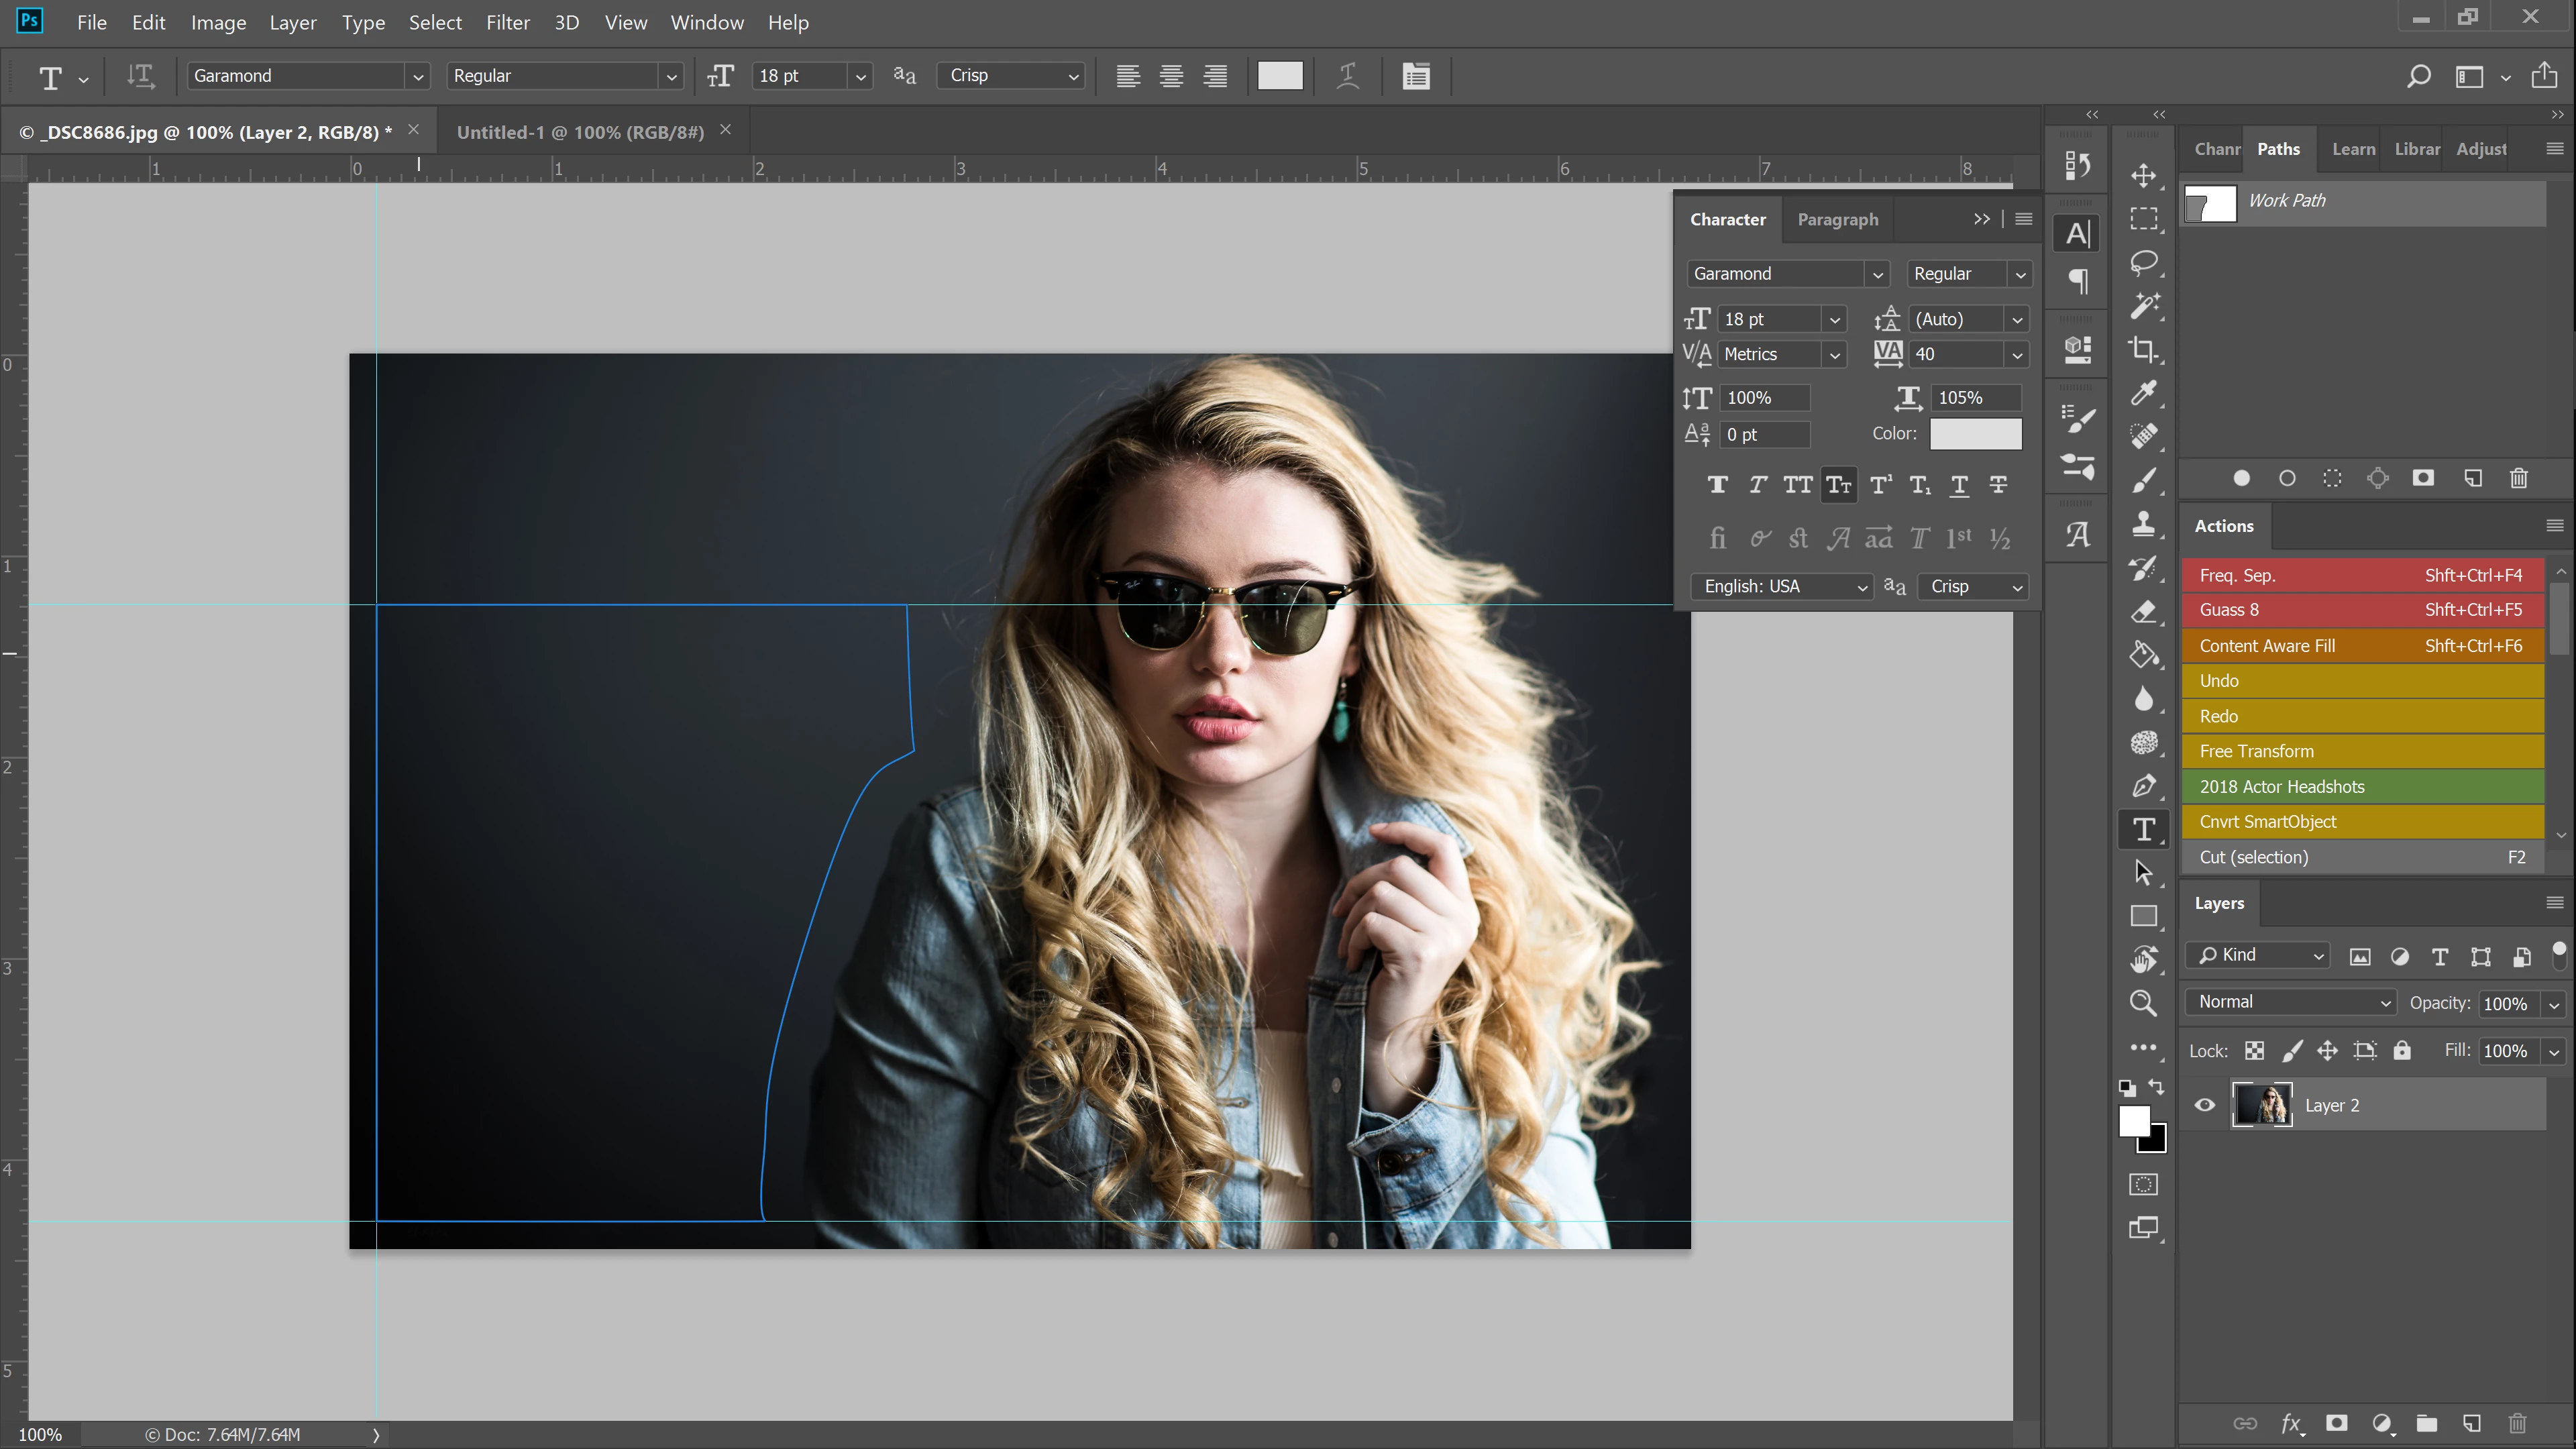The width and height of the screenshot is (2576, 1449).
Task: Click load path as selection icon
Action: click(2332, 478)
